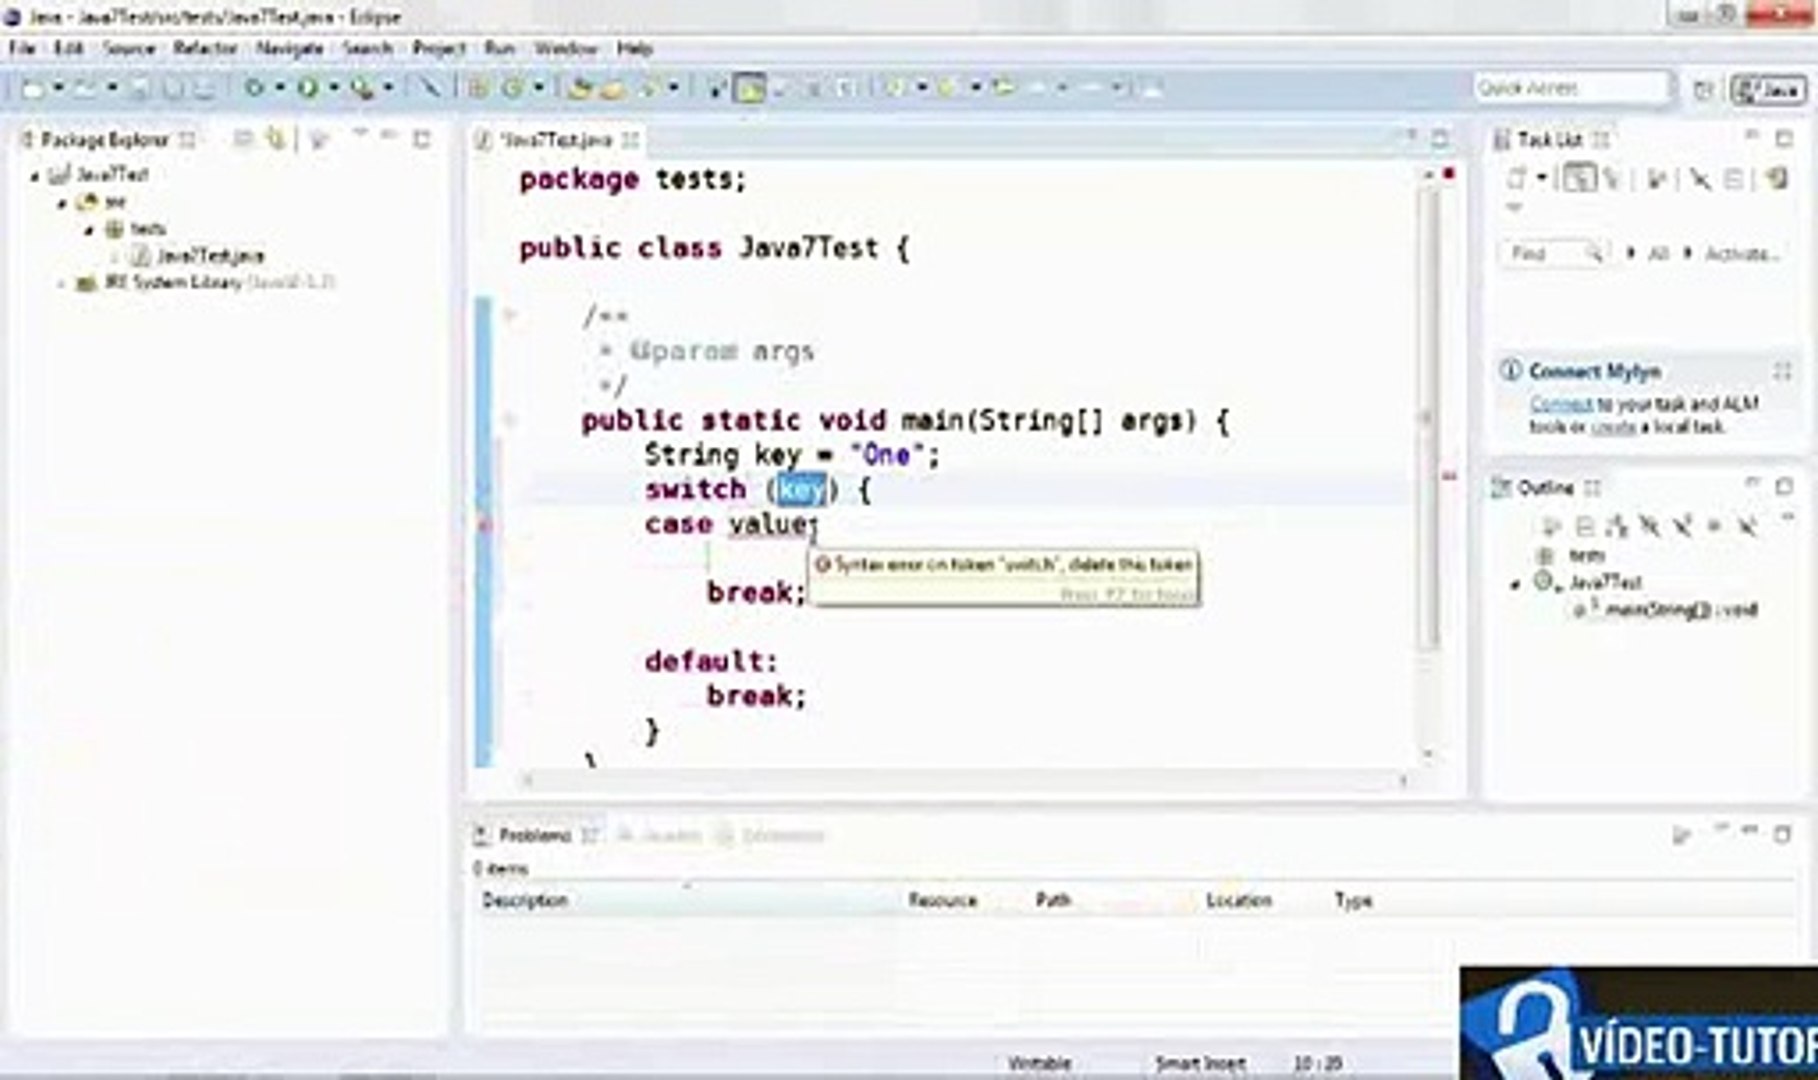Click the Quick Access search field
Viewport: 1818px width, 1080px height.
tap(1571, 88)
